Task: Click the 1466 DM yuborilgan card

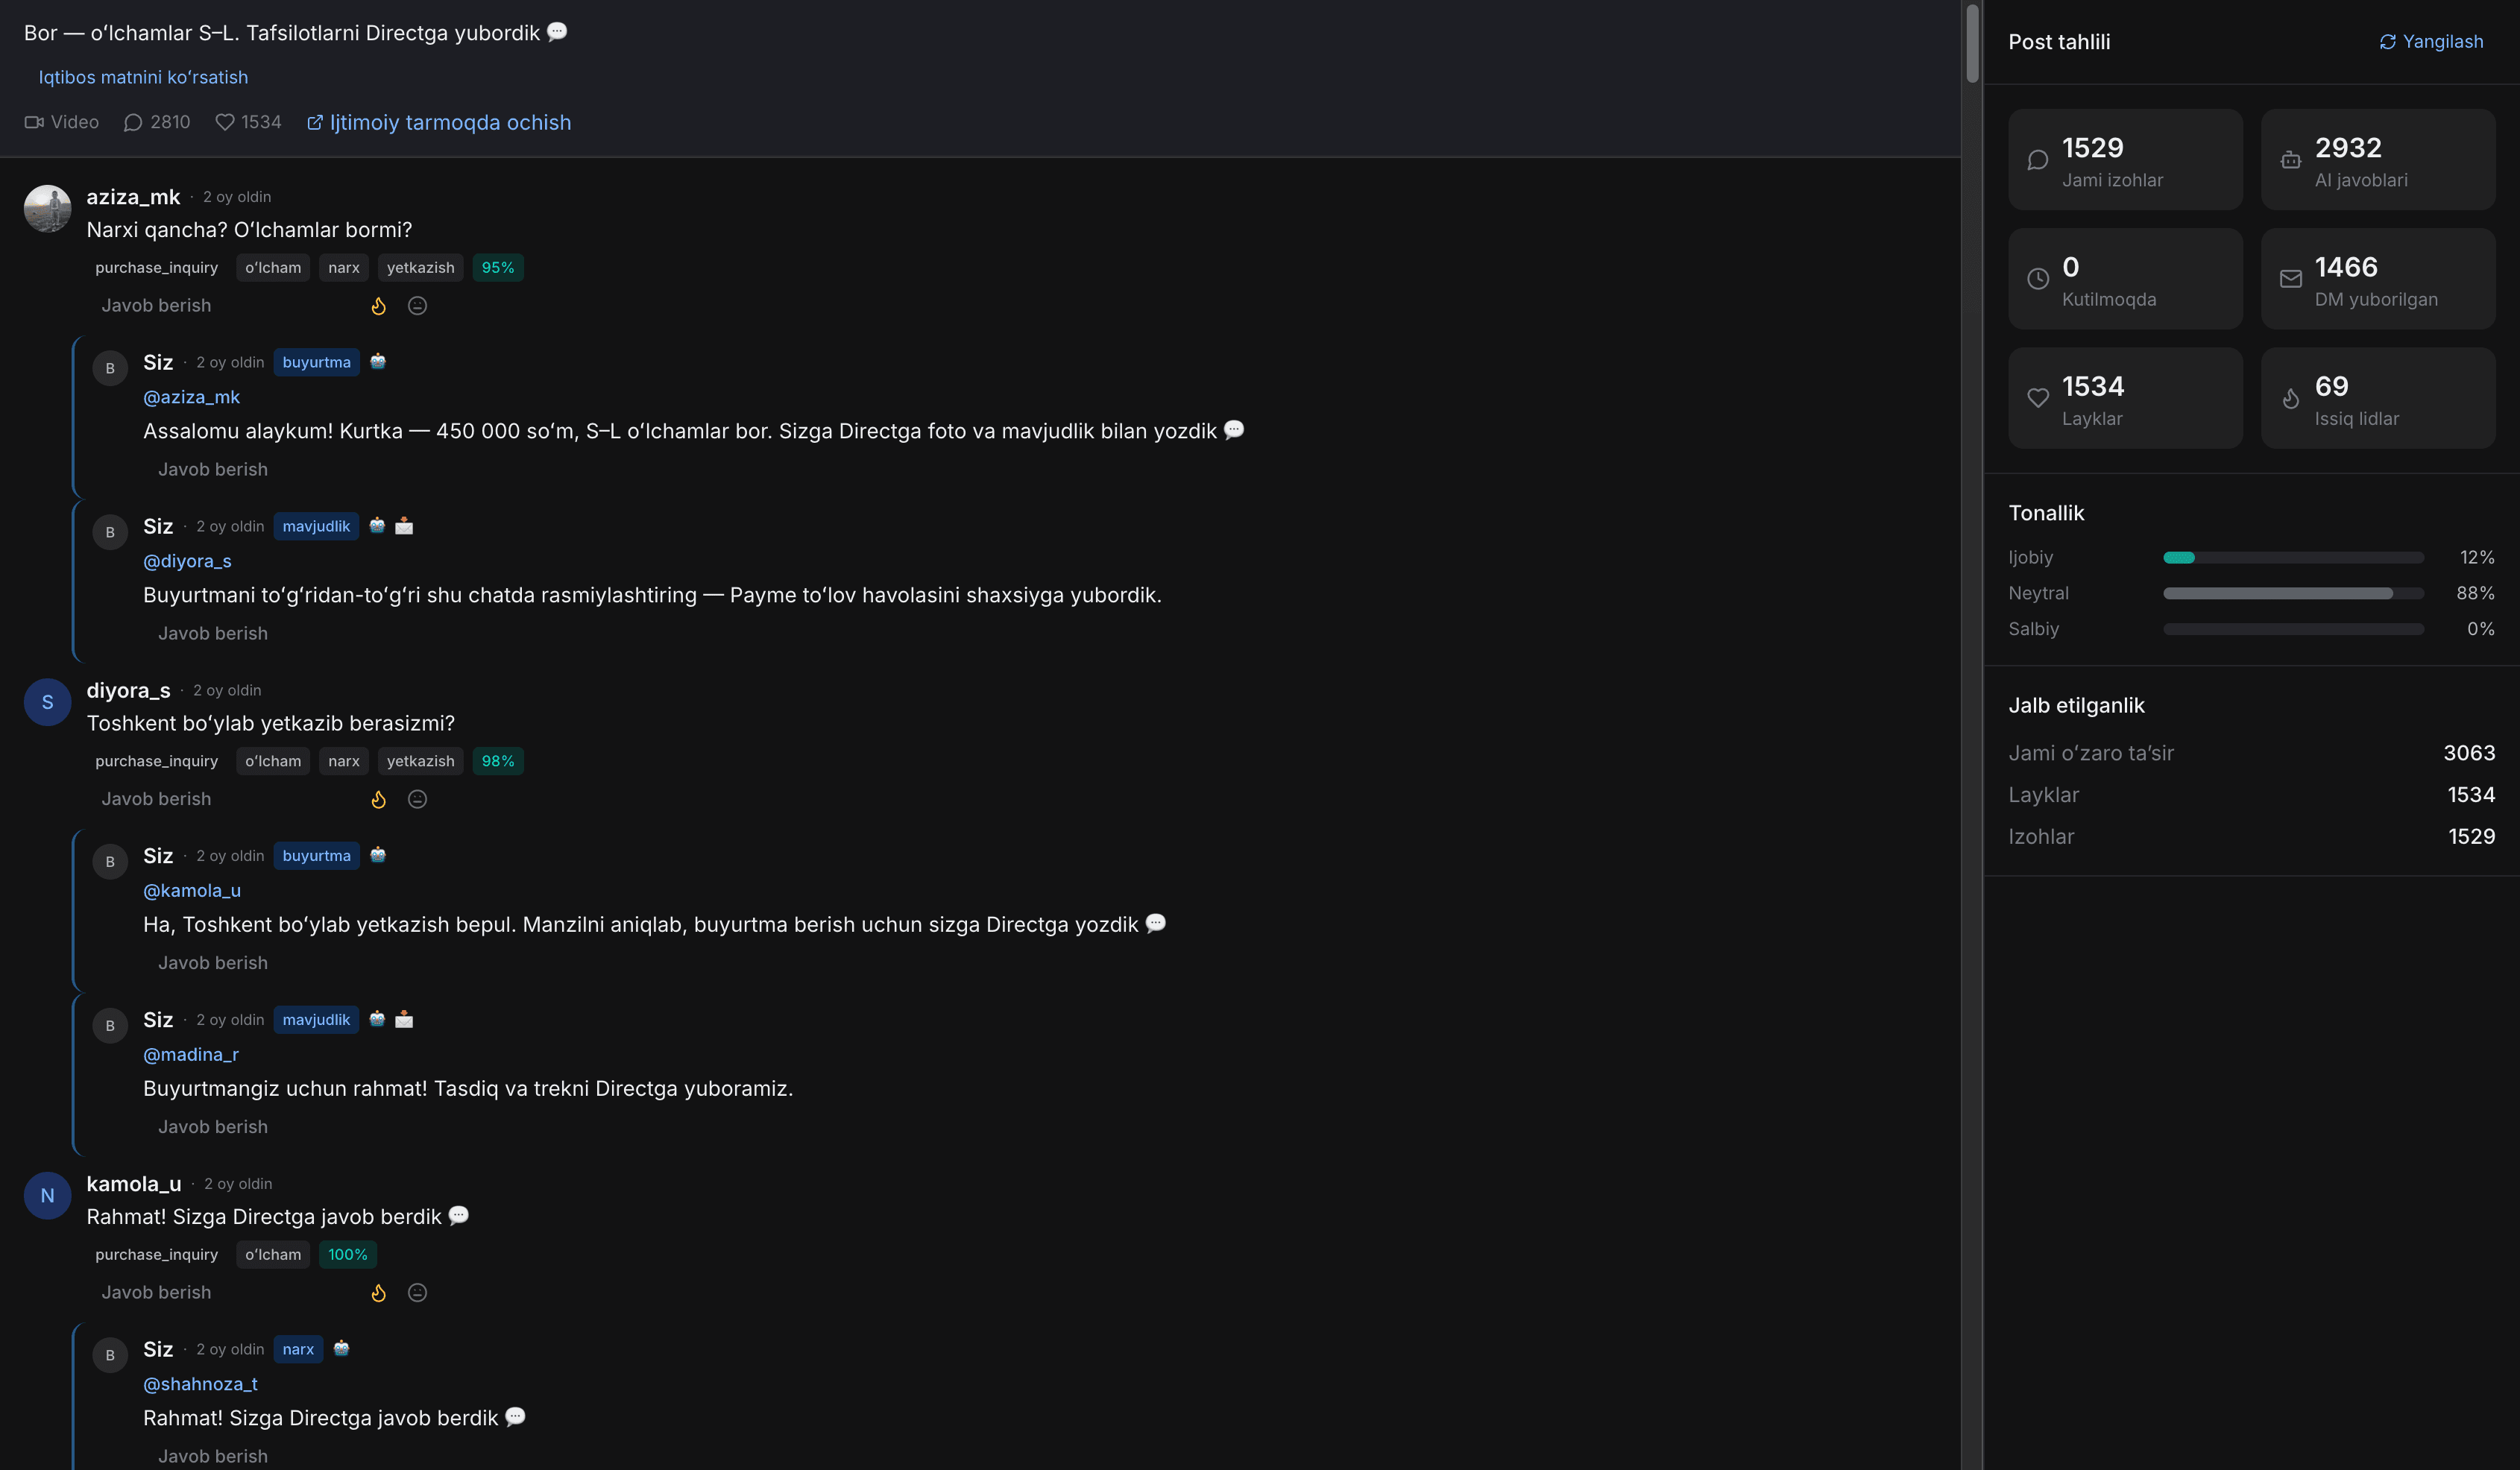Action: tap(2377, 279)
